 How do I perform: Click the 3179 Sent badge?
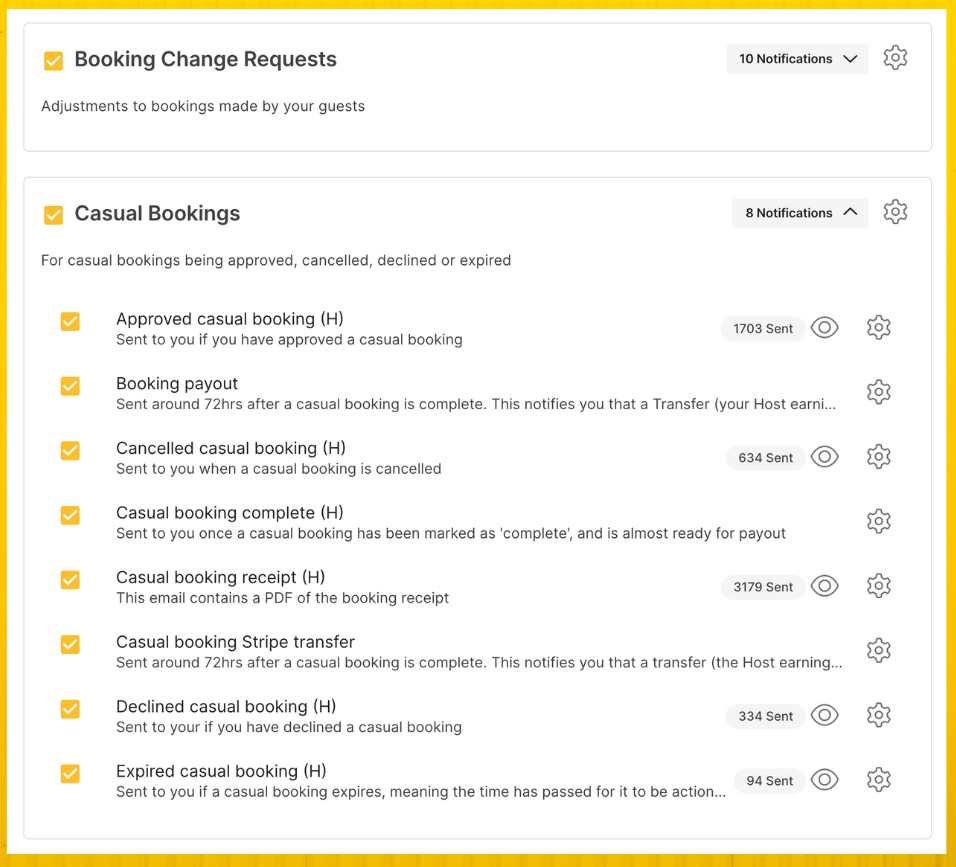(x=763, y=587)
